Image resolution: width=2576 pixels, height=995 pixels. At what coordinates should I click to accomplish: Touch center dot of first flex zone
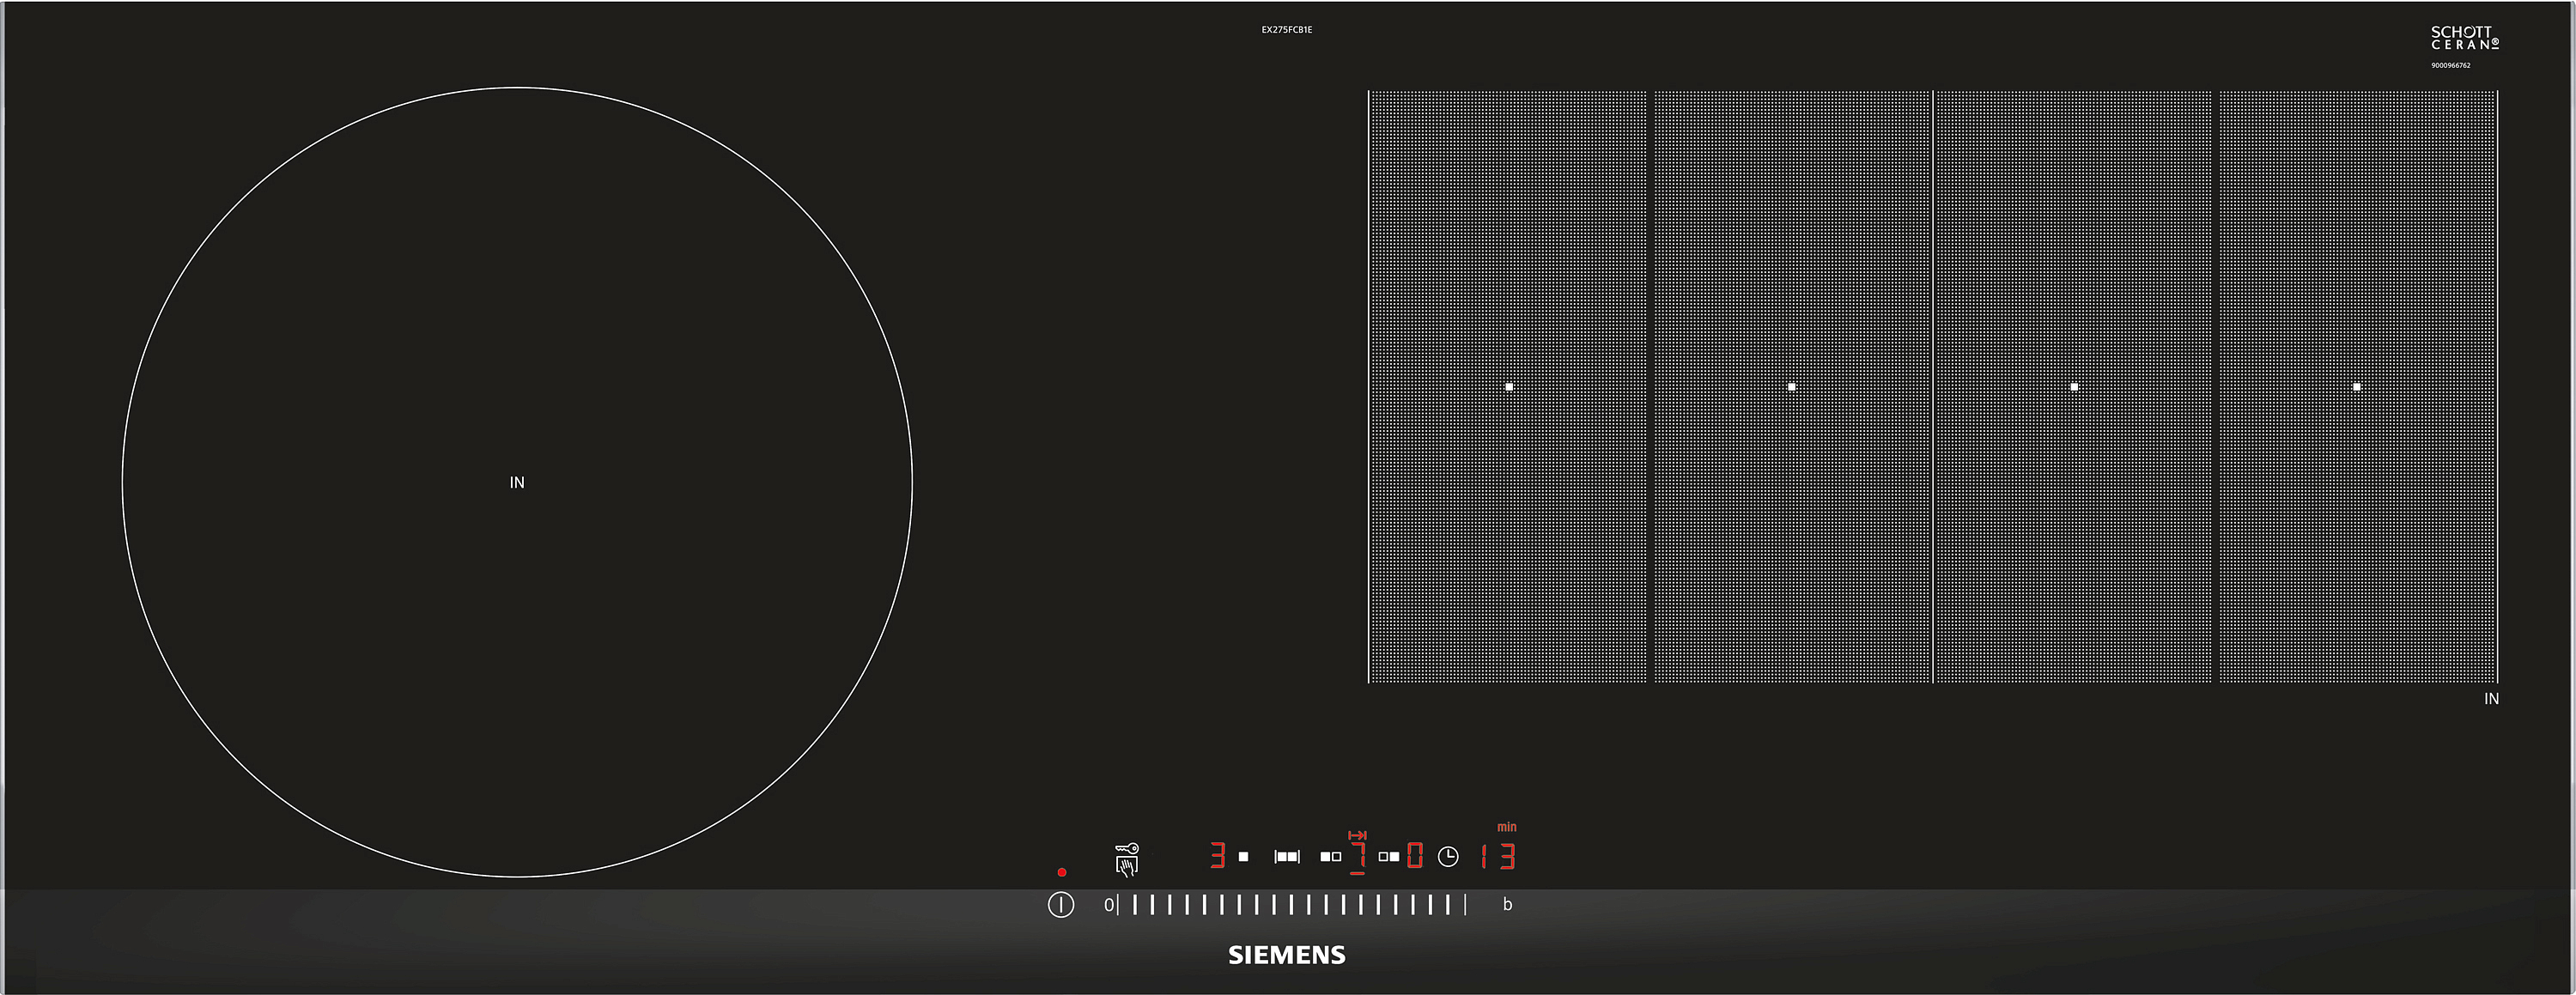(x=1509, y=387)
